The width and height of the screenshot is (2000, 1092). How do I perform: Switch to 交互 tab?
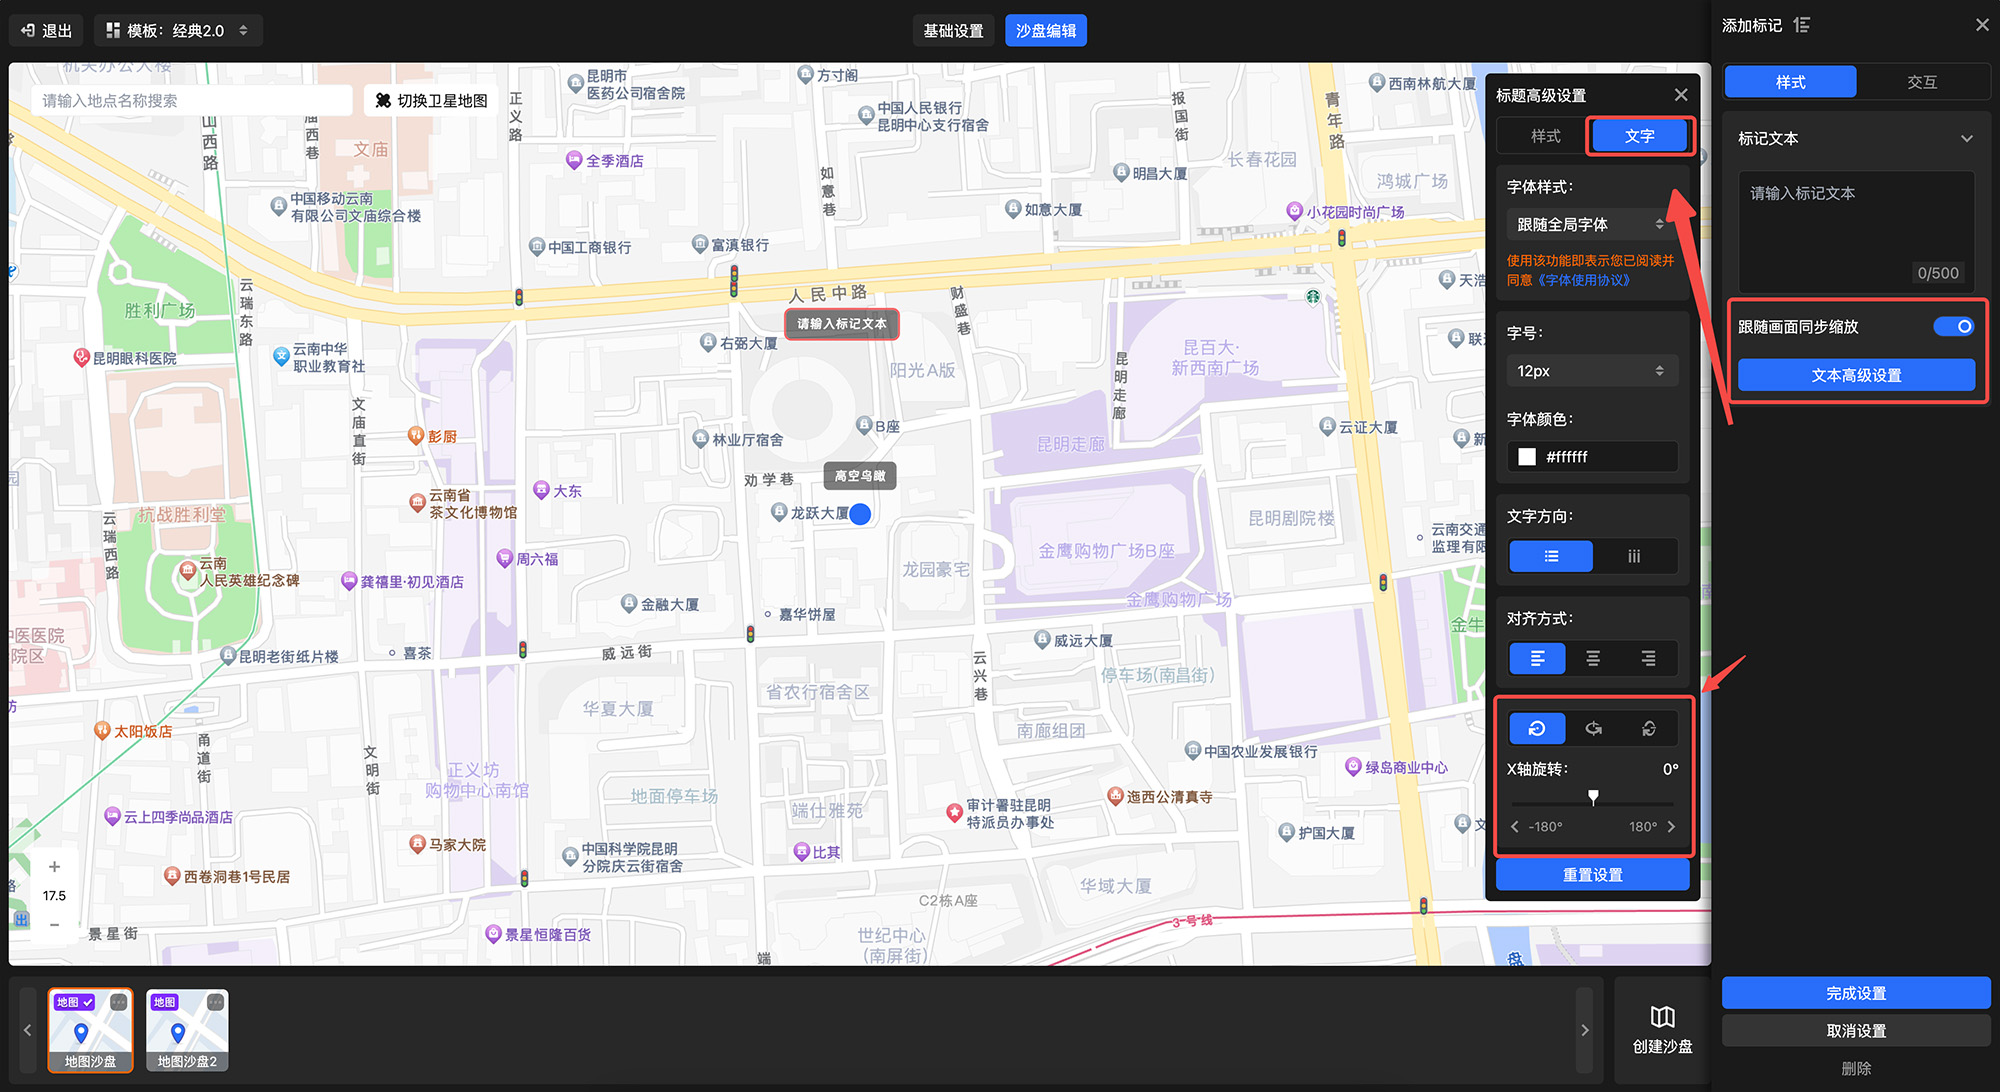click(1921, 82)
